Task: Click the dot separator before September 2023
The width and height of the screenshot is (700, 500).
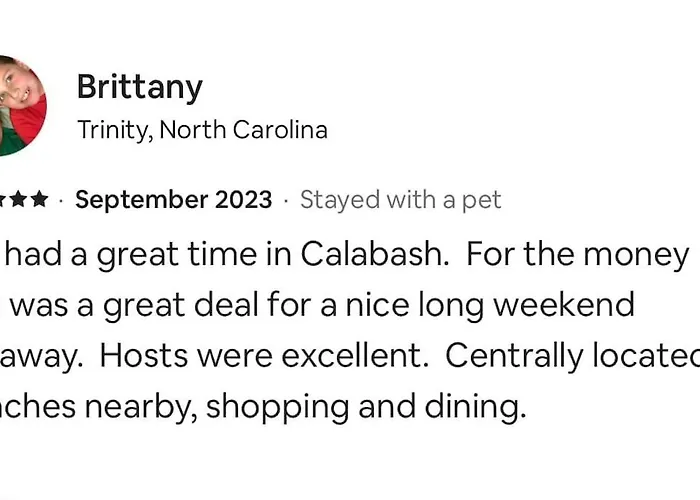Action: (x=61, y=201)
